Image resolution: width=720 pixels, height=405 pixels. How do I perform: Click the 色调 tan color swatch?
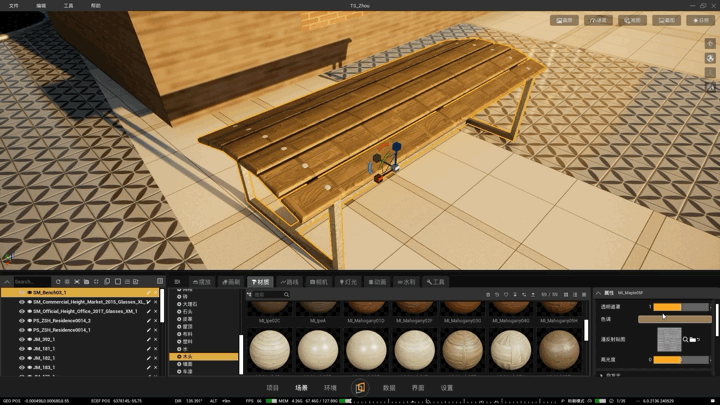coord(675,319)
